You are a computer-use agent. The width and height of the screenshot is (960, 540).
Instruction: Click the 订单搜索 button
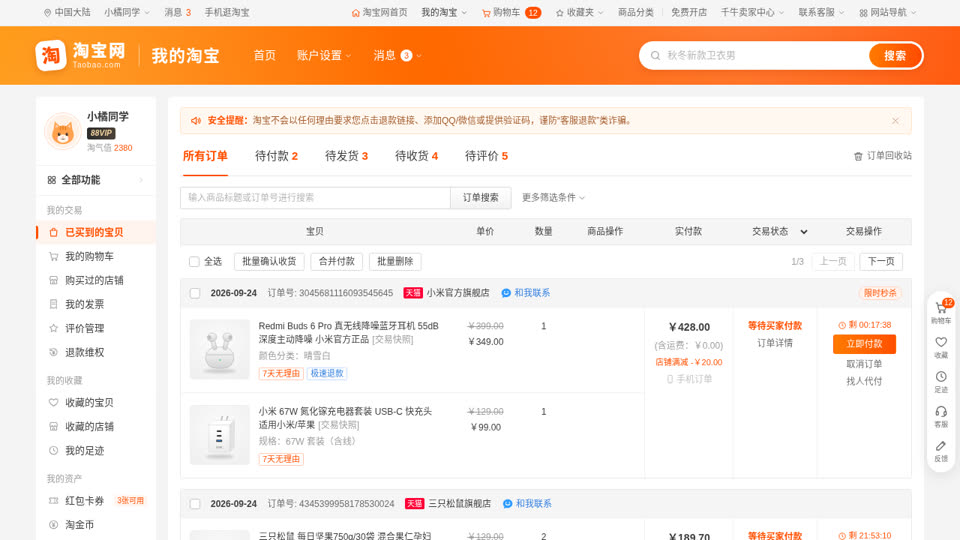pos(481,198)
